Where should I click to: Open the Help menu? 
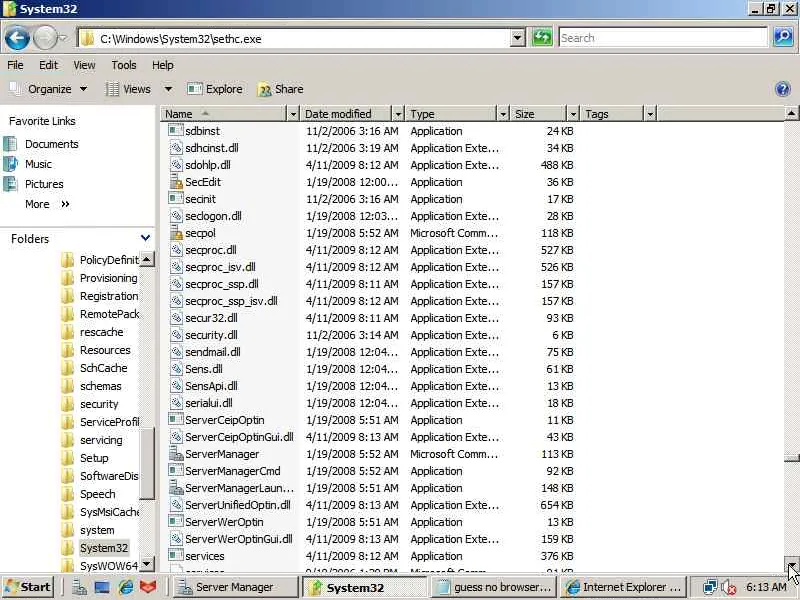click(x=163, y=65)
